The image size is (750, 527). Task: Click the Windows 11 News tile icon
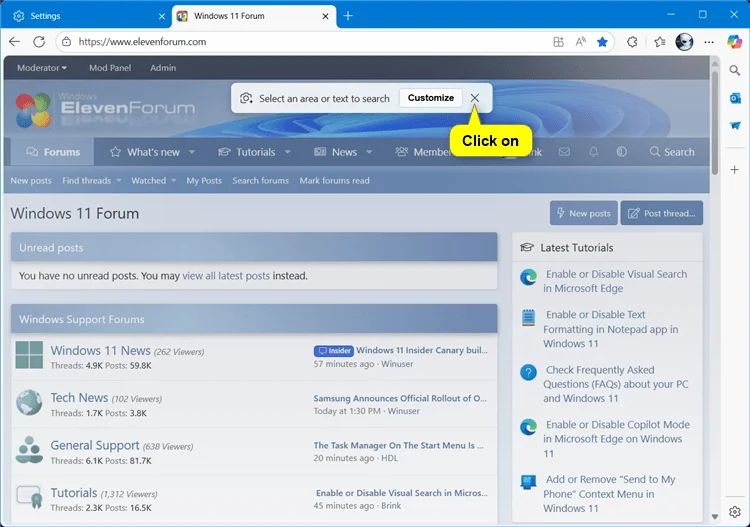pos(29,355)
